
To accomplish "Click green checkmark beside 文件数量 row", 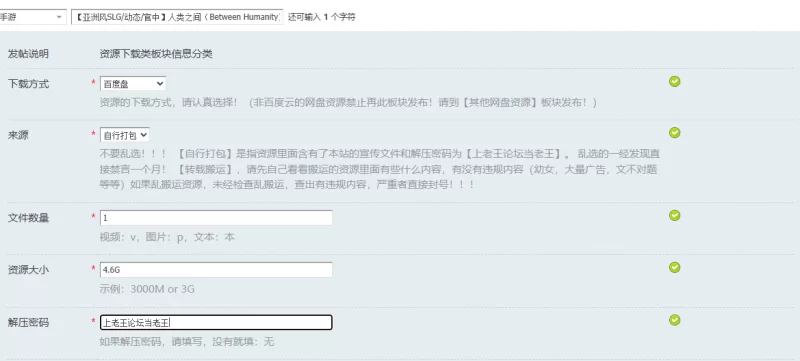I will click(674, 215).
